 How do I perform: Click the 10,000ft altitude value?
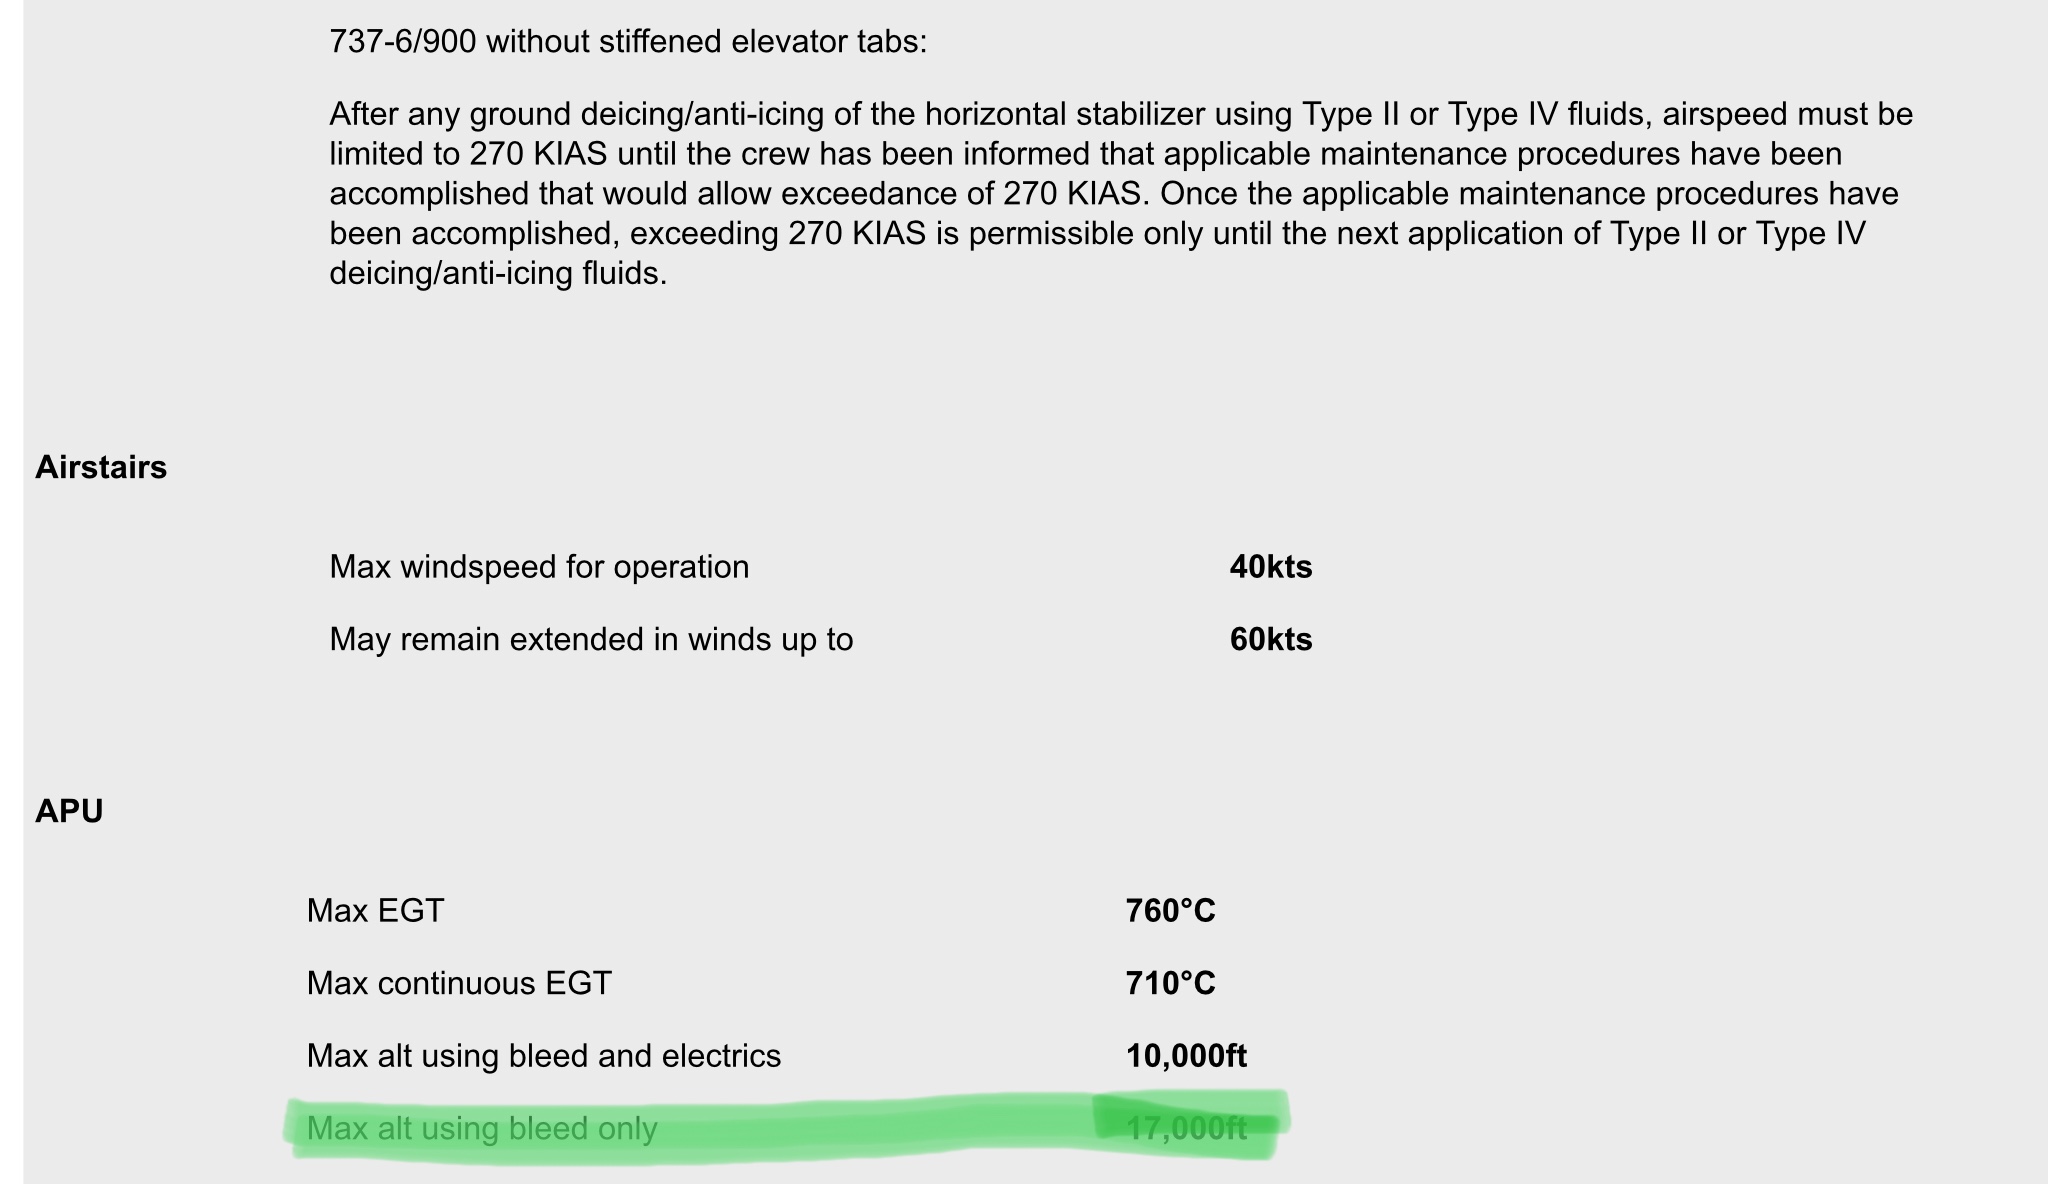pos(1186,1056)
